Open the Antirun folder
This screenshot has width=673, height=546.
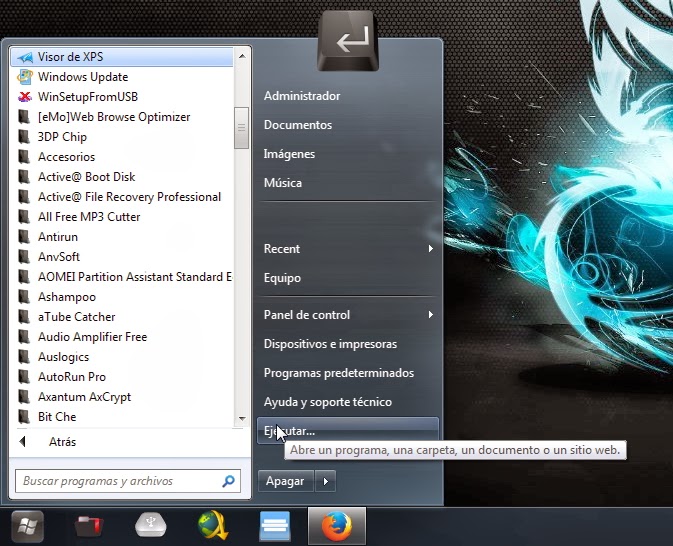[122, 237]
